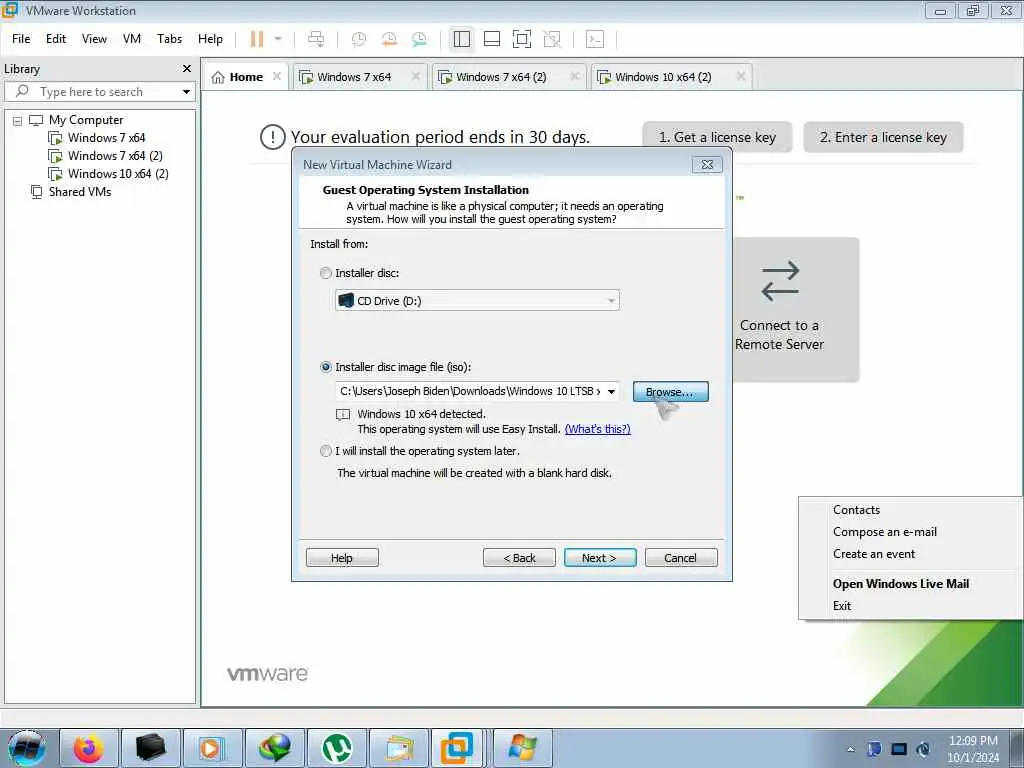The image size is (1024, 768).
Task: Open uTorrent from the taskbar
Action: (337, 748)
